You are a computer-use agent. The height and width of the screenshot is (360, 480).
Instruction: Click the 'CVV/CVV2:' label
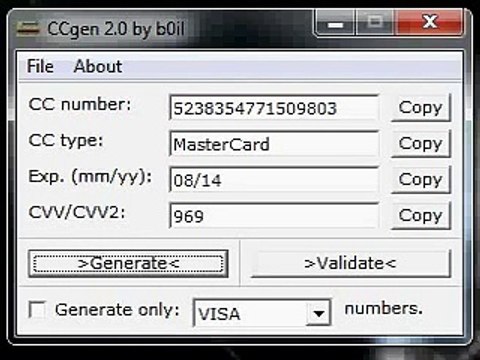(x=77, y=212)
